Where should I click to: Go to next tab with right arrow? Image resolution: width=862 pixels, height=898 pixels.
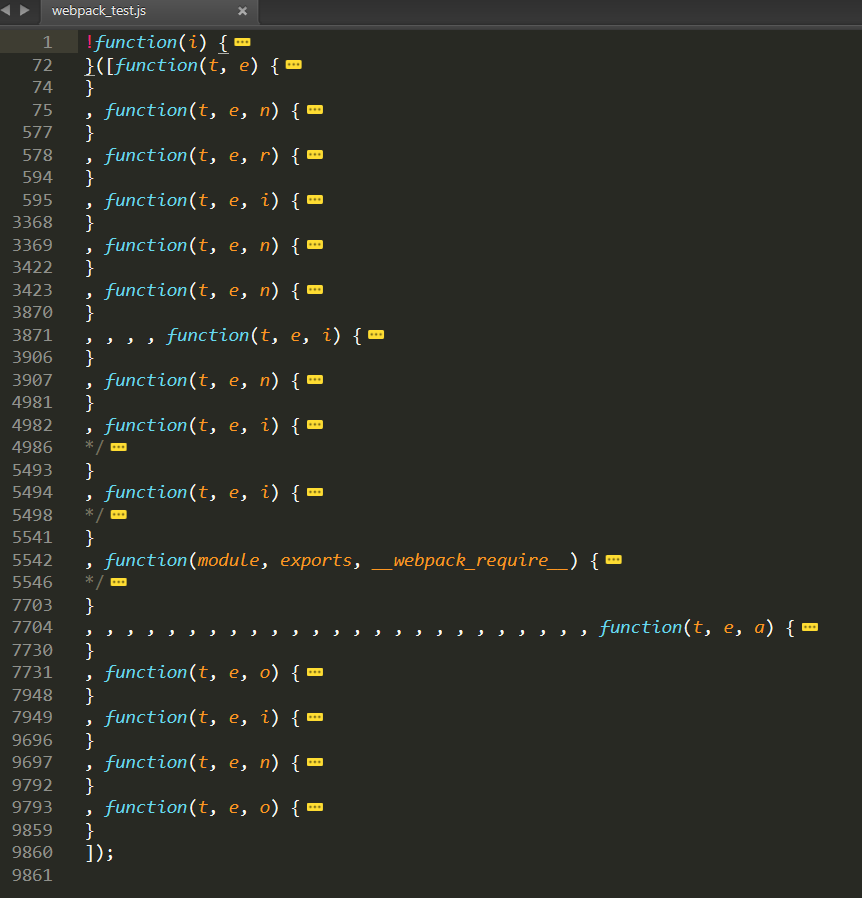(x=25, y=10)
